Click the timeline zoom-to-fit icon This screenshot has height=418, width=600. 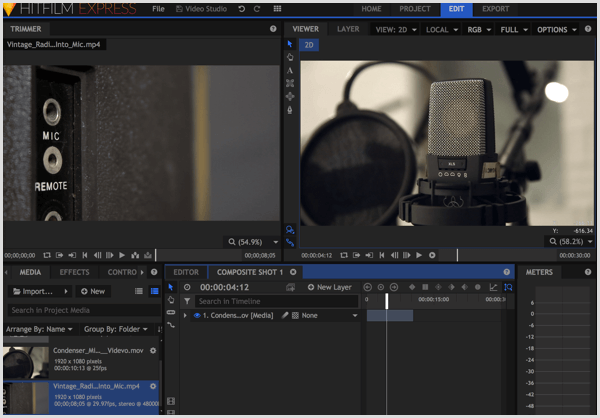(508, 287)
